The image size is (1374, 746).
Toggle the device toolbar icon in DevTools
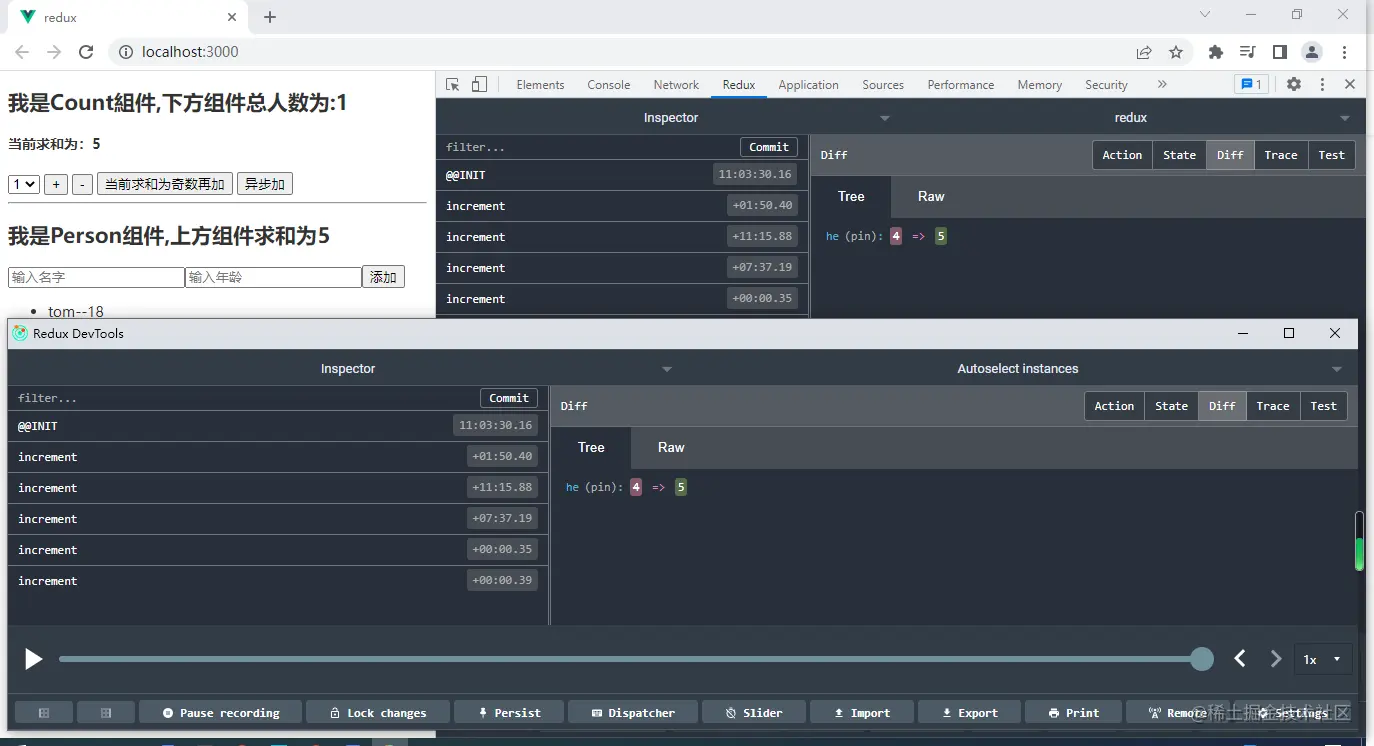click(x=479, y=85)
